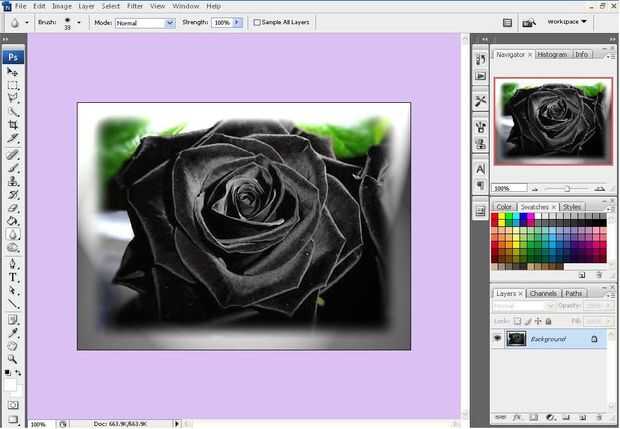620x429 pixels.
Task: Pick the red swatch in Swatches
Action: pos(495,217)
